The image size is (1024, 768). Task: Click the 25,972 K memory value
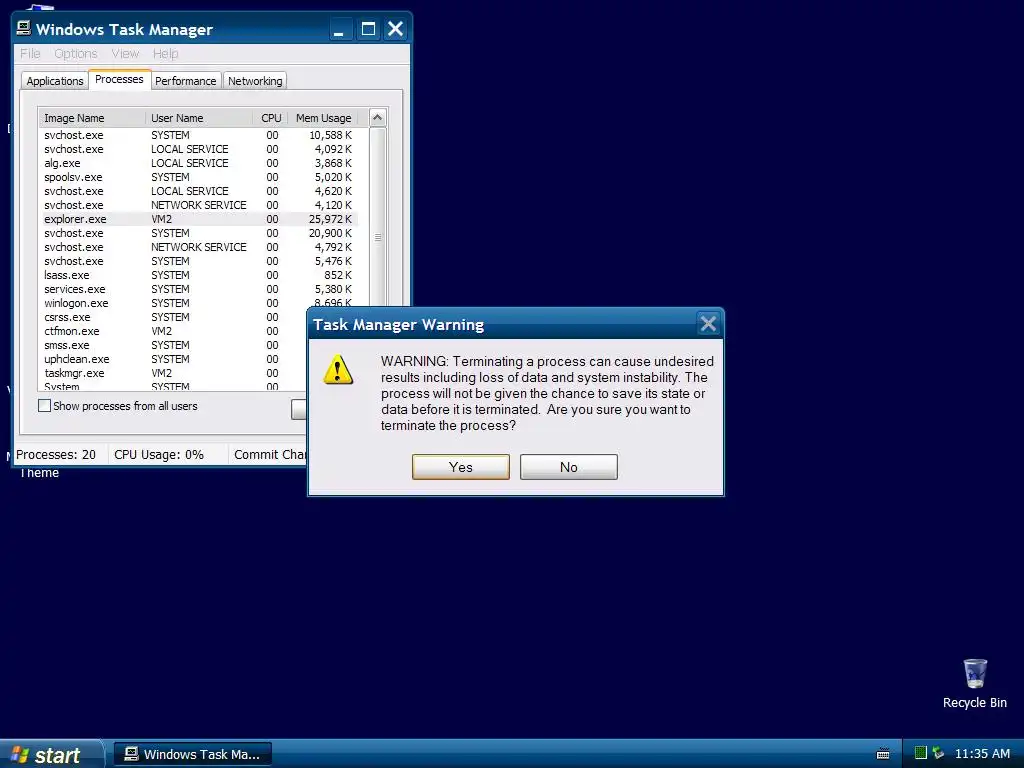330,219
